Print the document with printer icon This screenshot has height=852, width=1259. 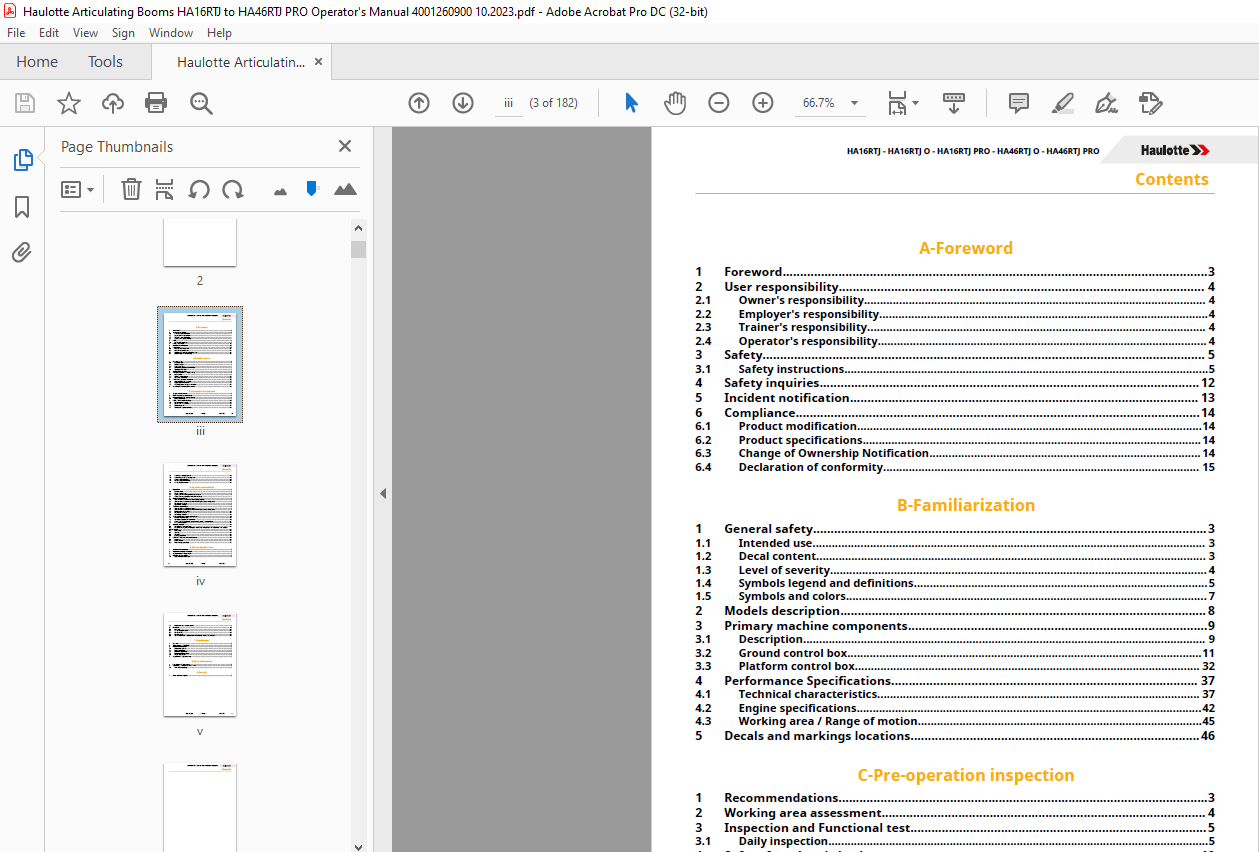(x=156, y=103)
